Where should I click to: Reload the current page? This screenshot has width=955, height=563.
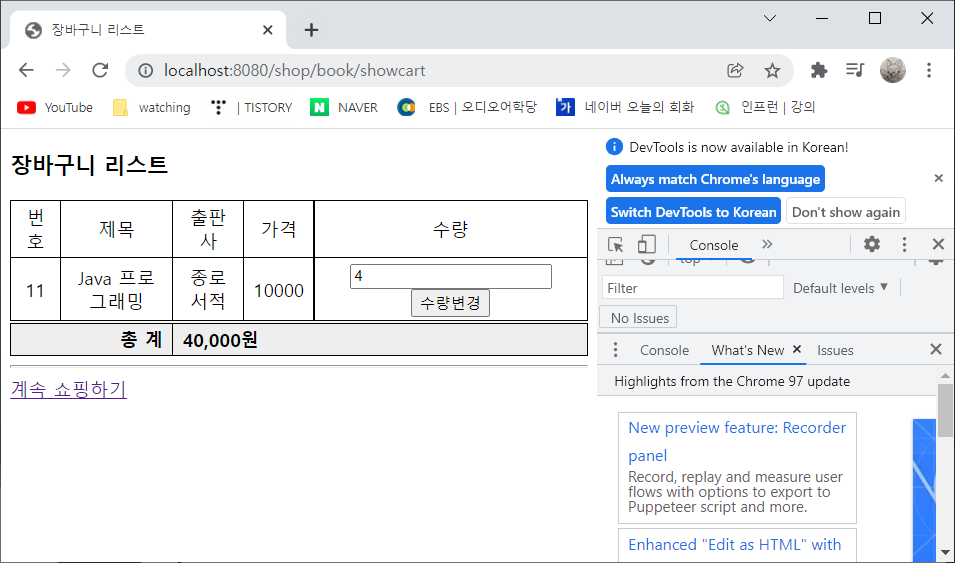coord(100,71)
